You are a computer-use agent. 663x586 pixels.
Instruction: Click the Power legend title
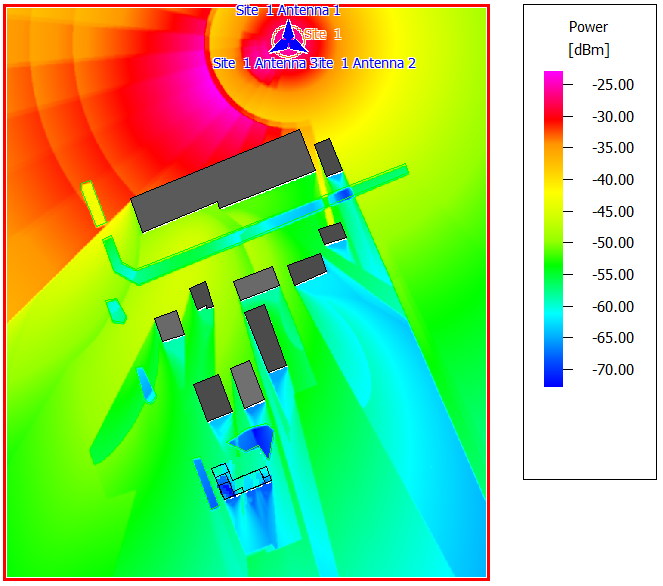pyautogui.click(x=587, y=27)
